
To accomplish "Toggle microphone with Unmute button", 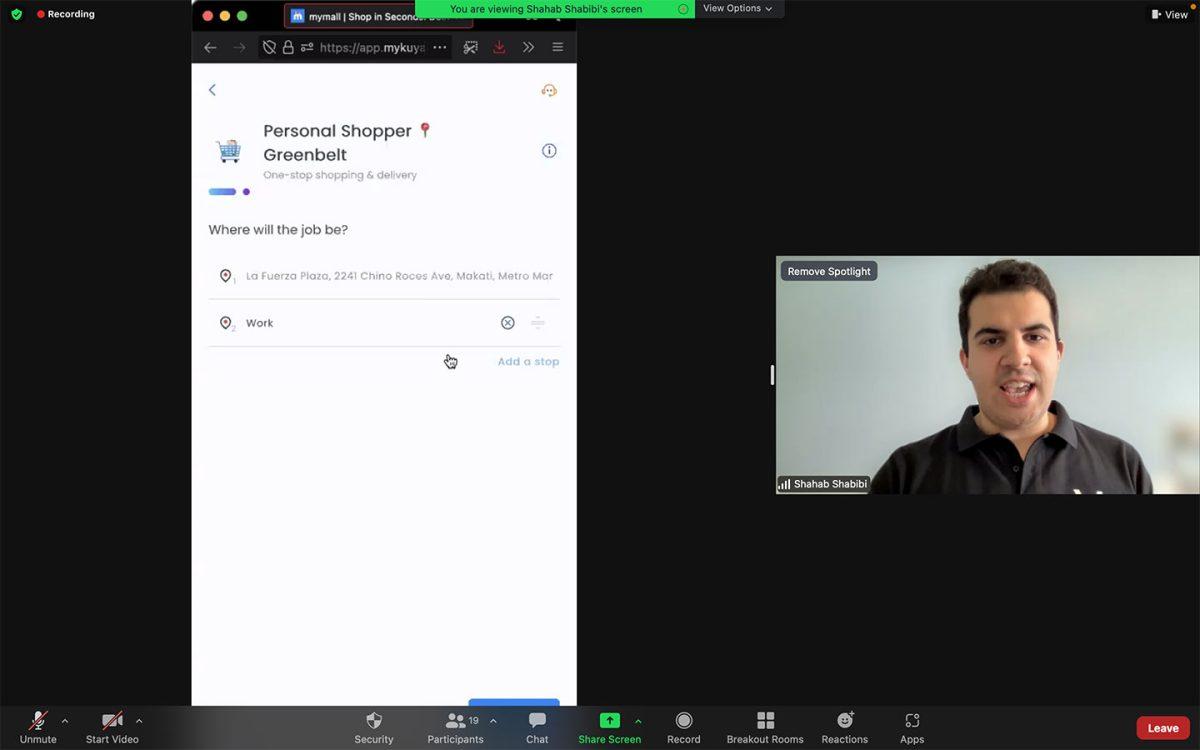I will pyautogui.click(x=38, y=726).
